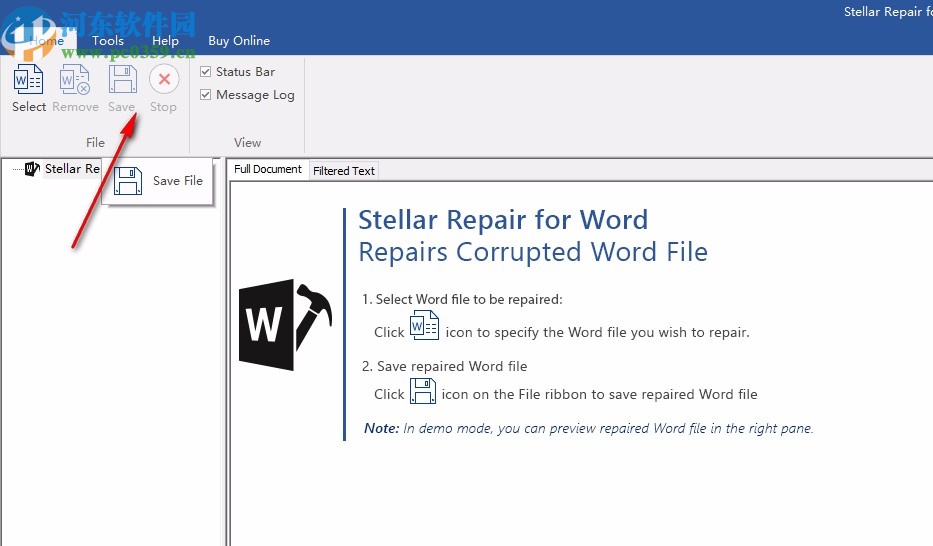Click the Save File tooltip floppy icon

coord(128,181)
